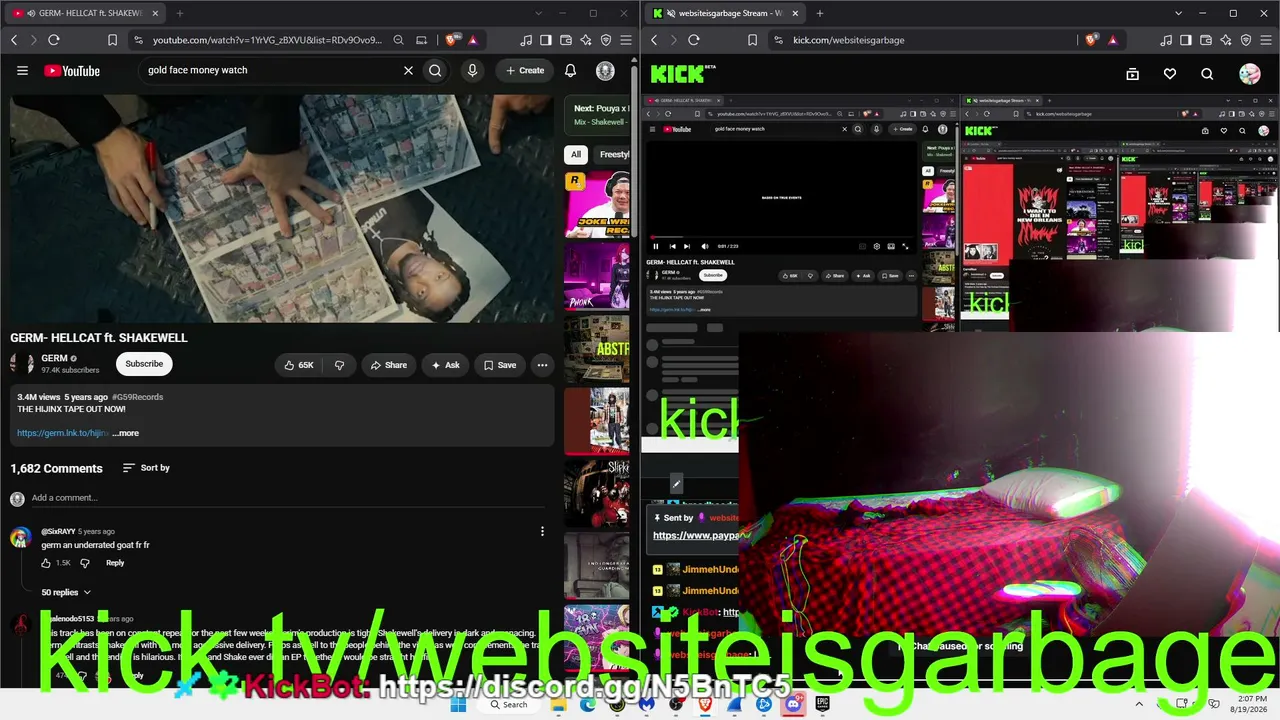Open the browser menu in Kick window

[1266, 40]
